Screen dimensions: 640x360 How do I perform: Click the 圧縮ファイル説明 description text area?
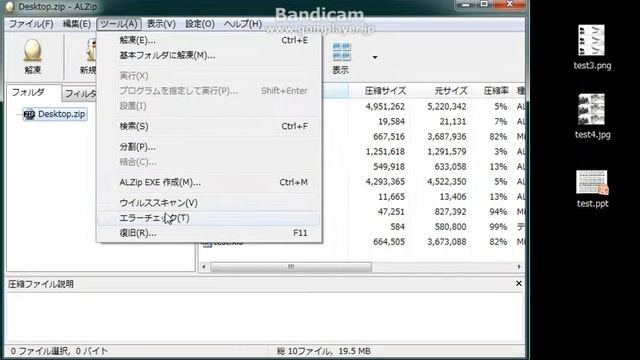point(264,317)
